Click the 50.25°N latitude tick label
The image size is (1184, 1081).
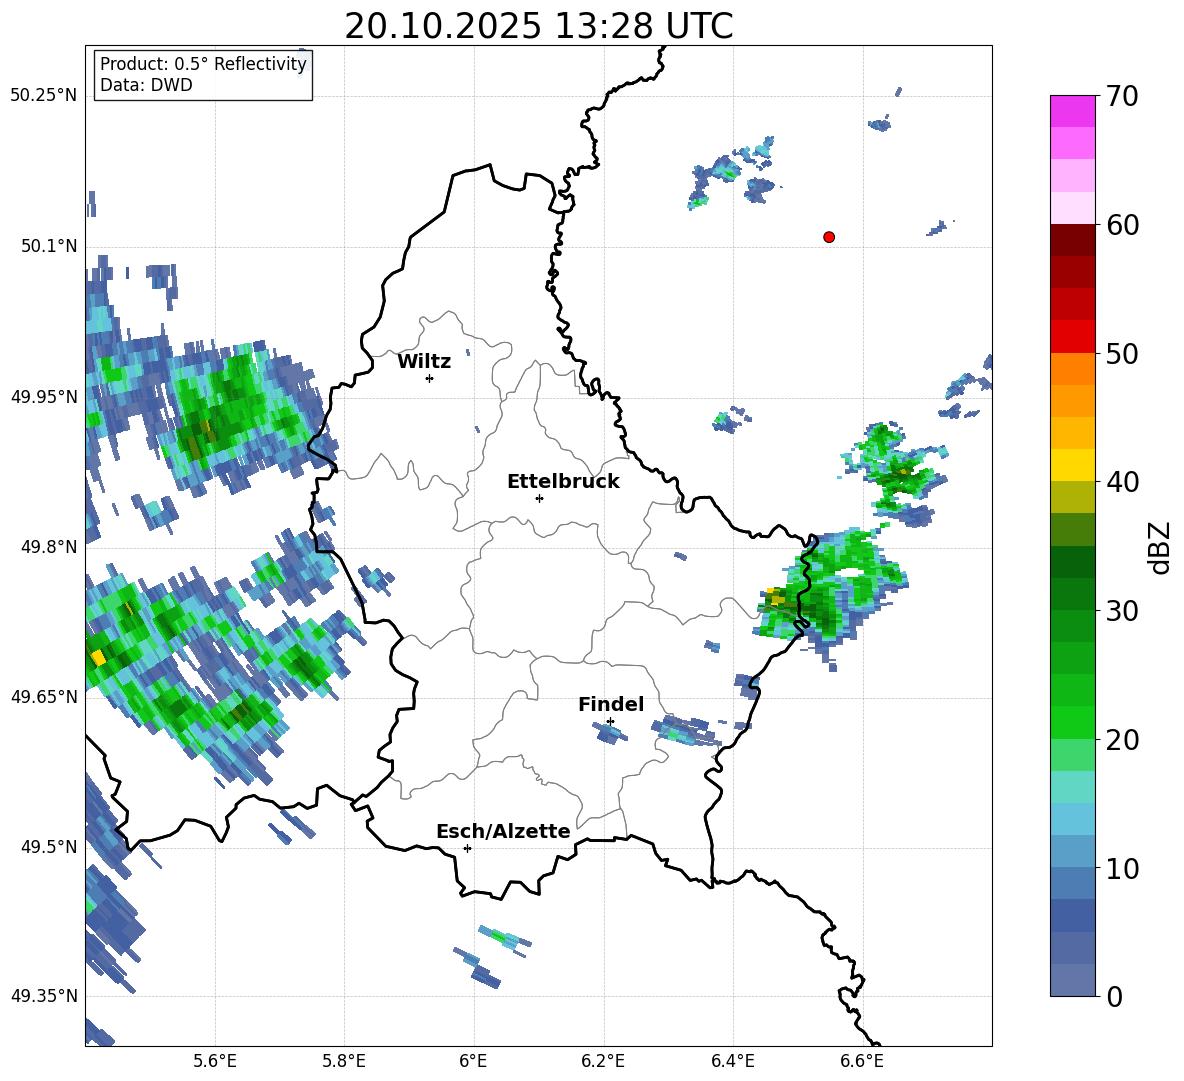(44, 96)
